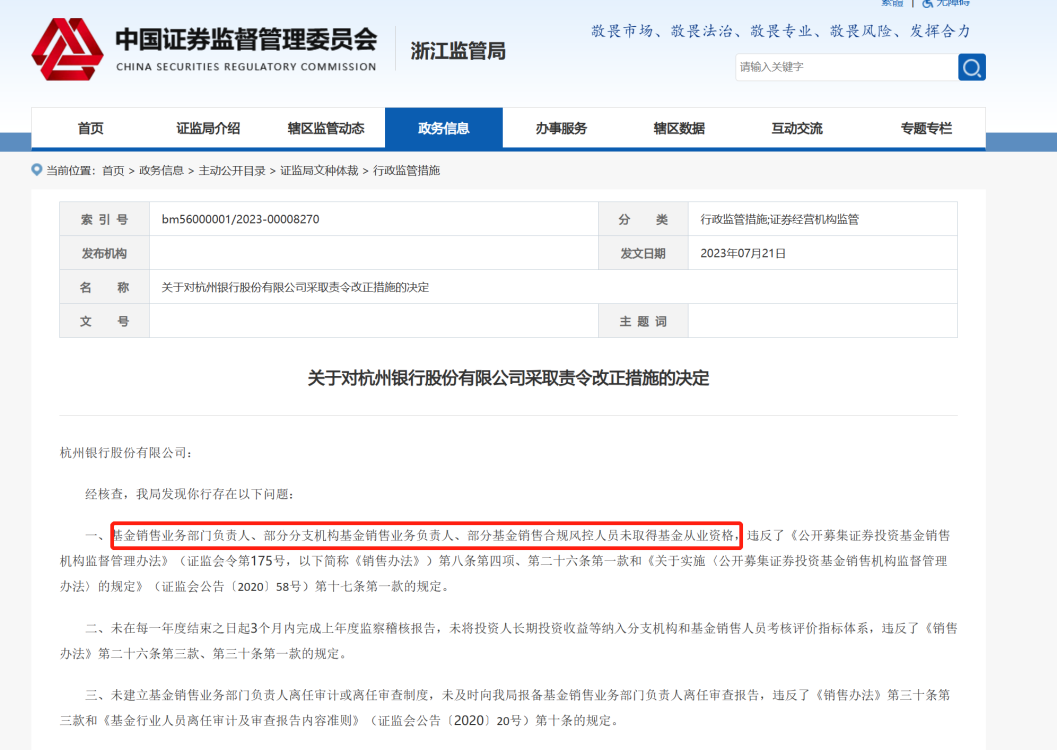The image size is (1057, 750).
Task: Click the 无障碍 accessibility wheelchair icon
Action: [x=927, y=5]
